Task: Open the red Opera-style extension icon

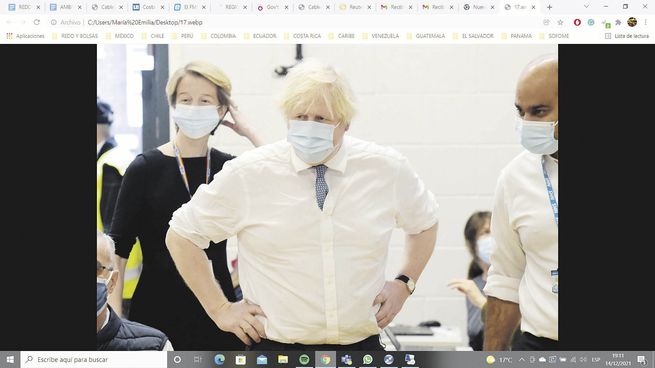Action: pyautogui.click(x=577, y=22)
